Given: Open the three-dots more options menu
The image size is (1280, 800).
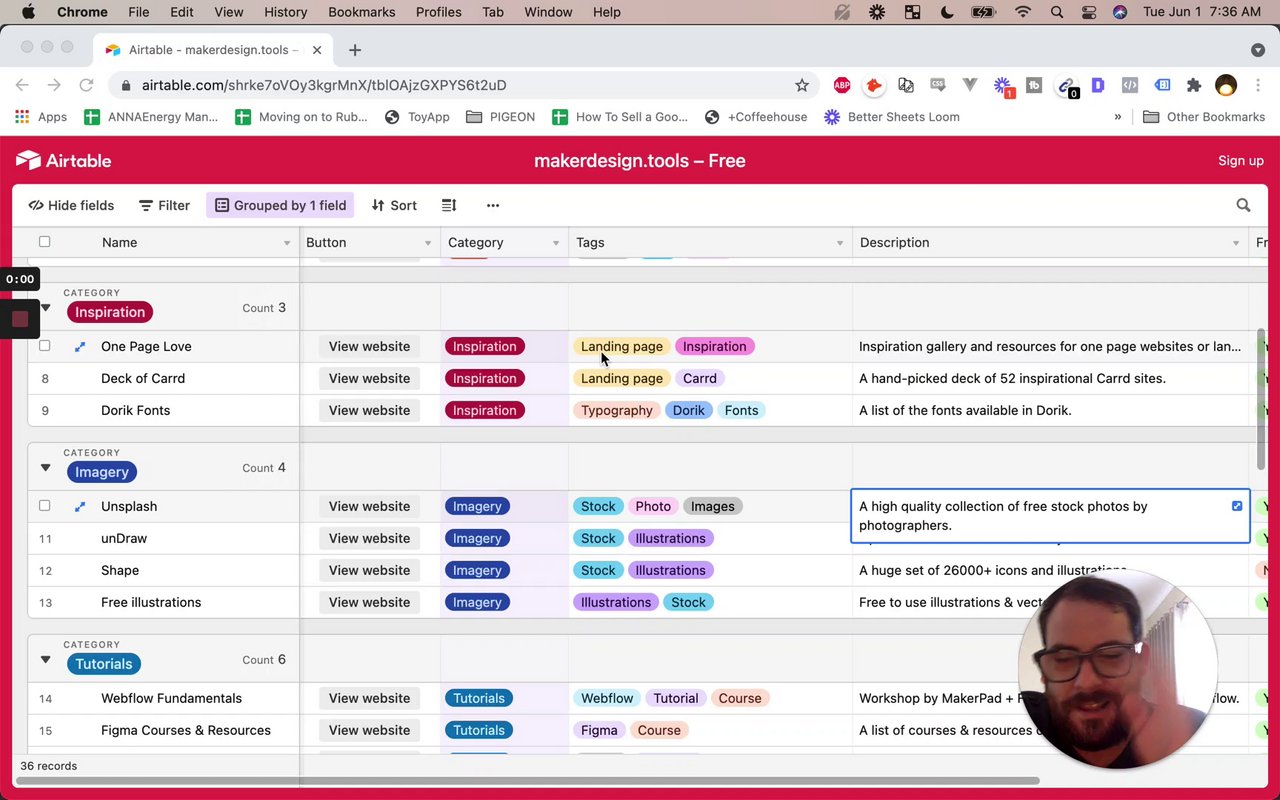Looking at the screenshot, I should tap(492, 205).
